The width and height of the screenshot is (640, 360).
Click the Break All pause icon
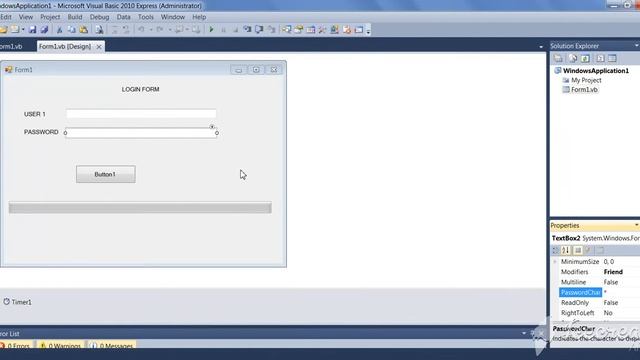(x=223, y=29)
